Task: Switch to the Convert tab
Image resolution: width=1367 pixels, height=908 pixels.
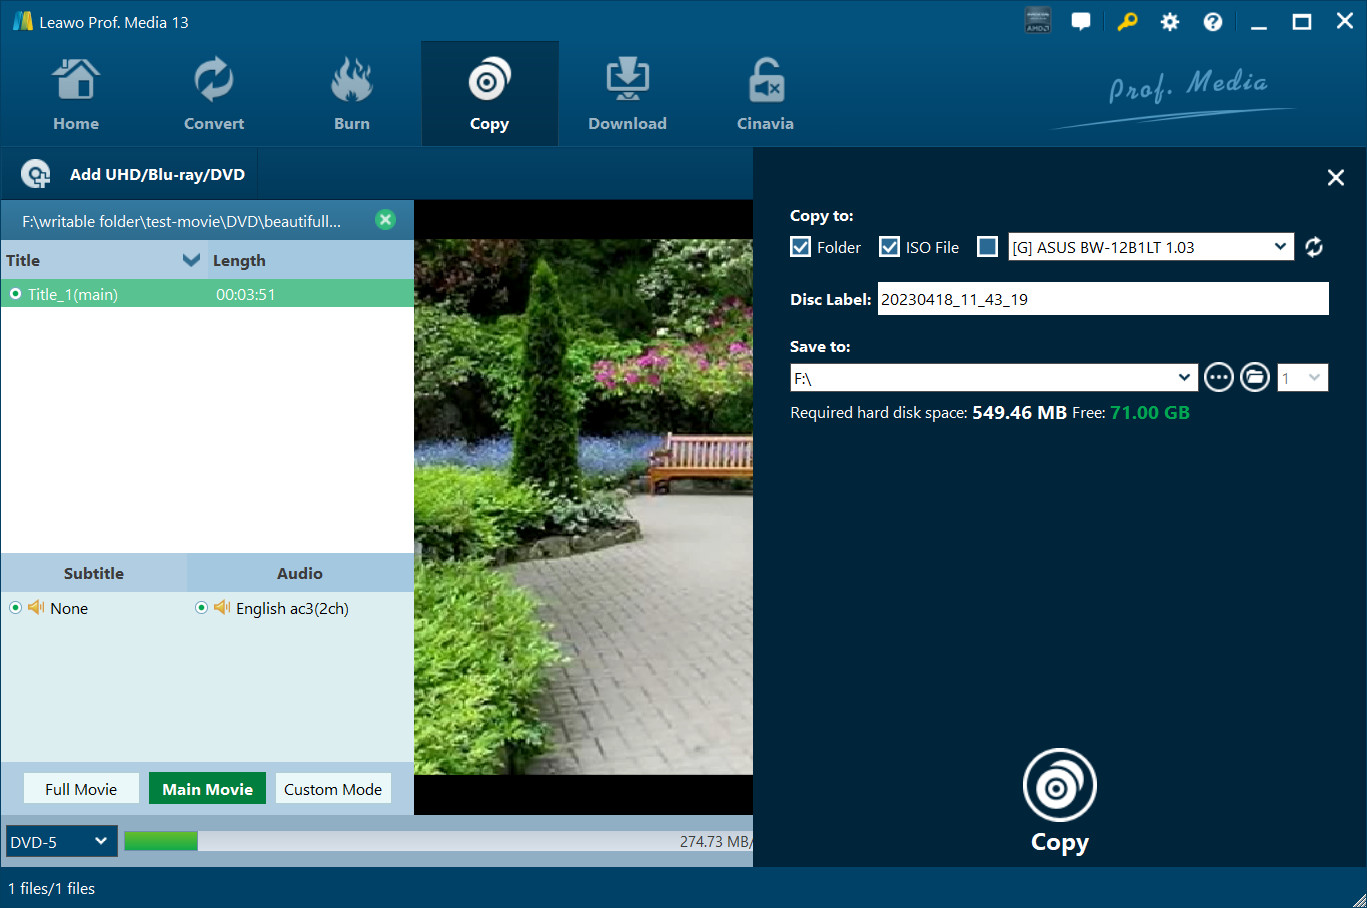Action: point(213,95)
